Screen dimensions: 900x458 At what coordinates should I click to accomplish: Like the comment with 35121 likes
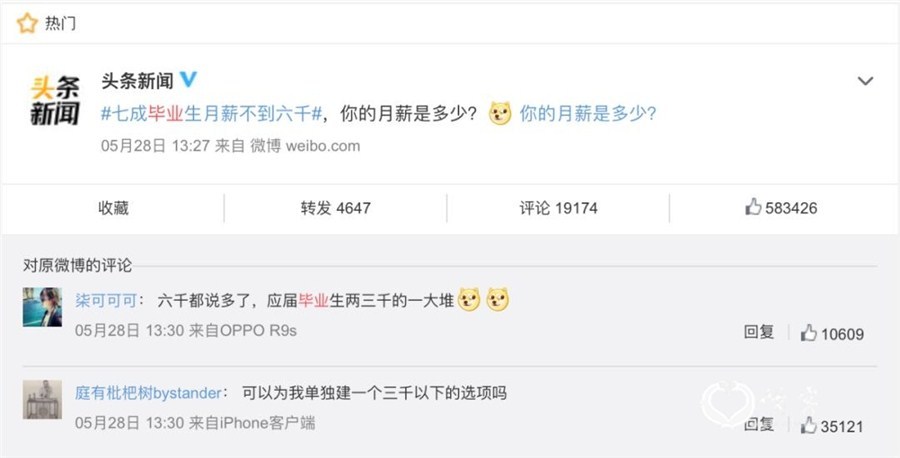point(832,425)
